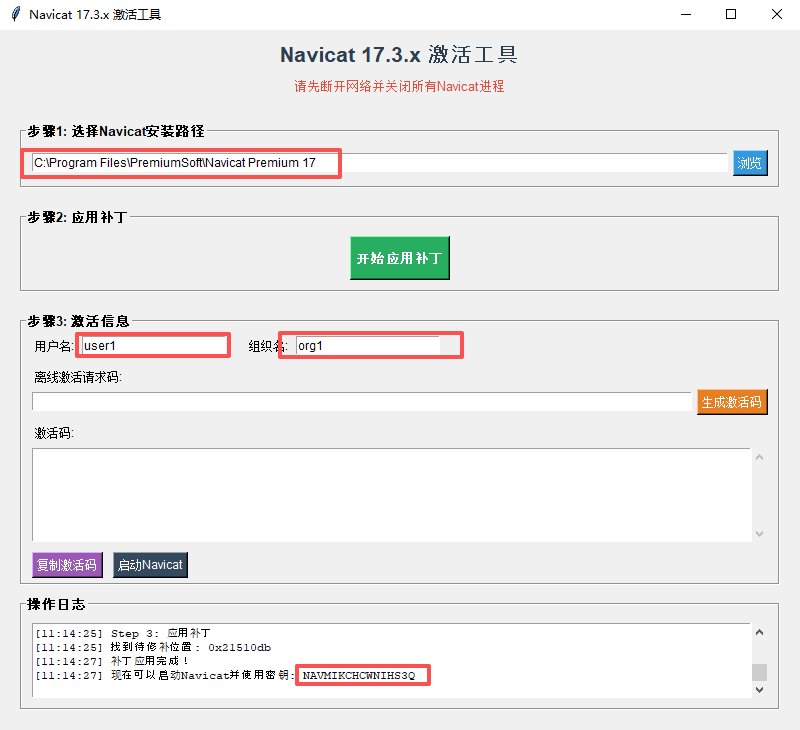The height and width of the screenshot is (730, 800).
Task: Click the 浏览 browse button
Action: tap(750, 163)
